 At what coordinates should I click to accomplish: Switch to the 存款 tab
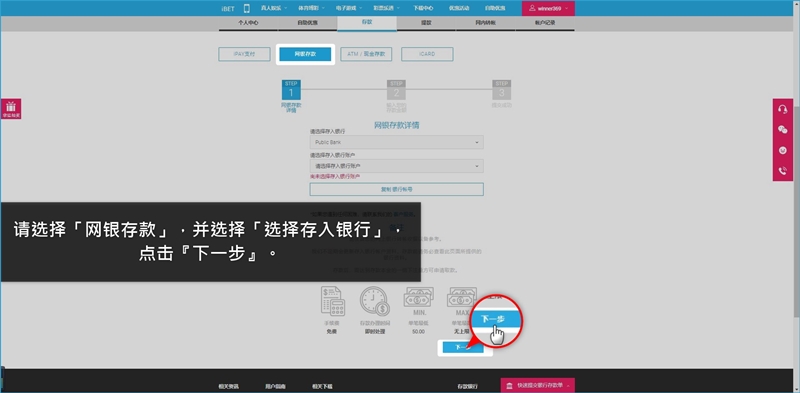click(x=367, y=23)
